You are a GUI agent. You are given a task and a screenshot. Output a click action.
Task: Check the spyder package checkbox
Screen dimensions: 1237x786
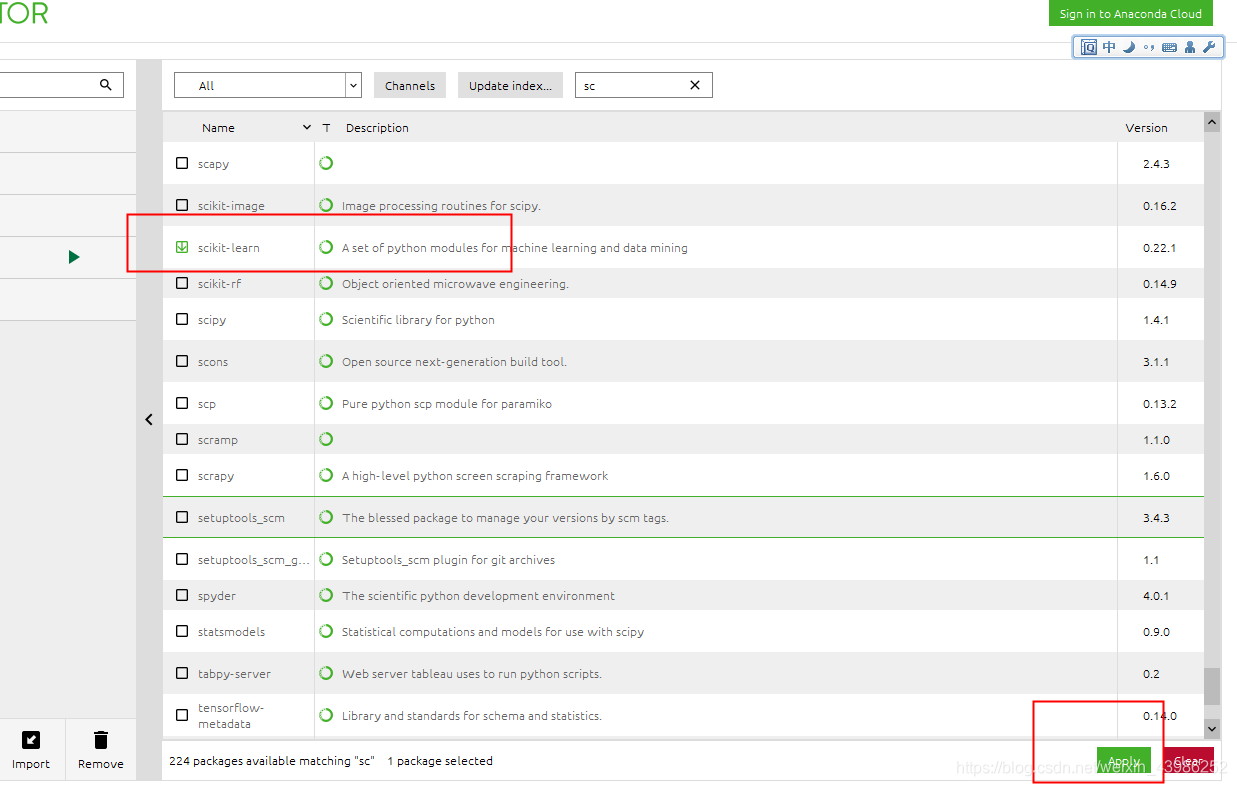click(182, 595)
